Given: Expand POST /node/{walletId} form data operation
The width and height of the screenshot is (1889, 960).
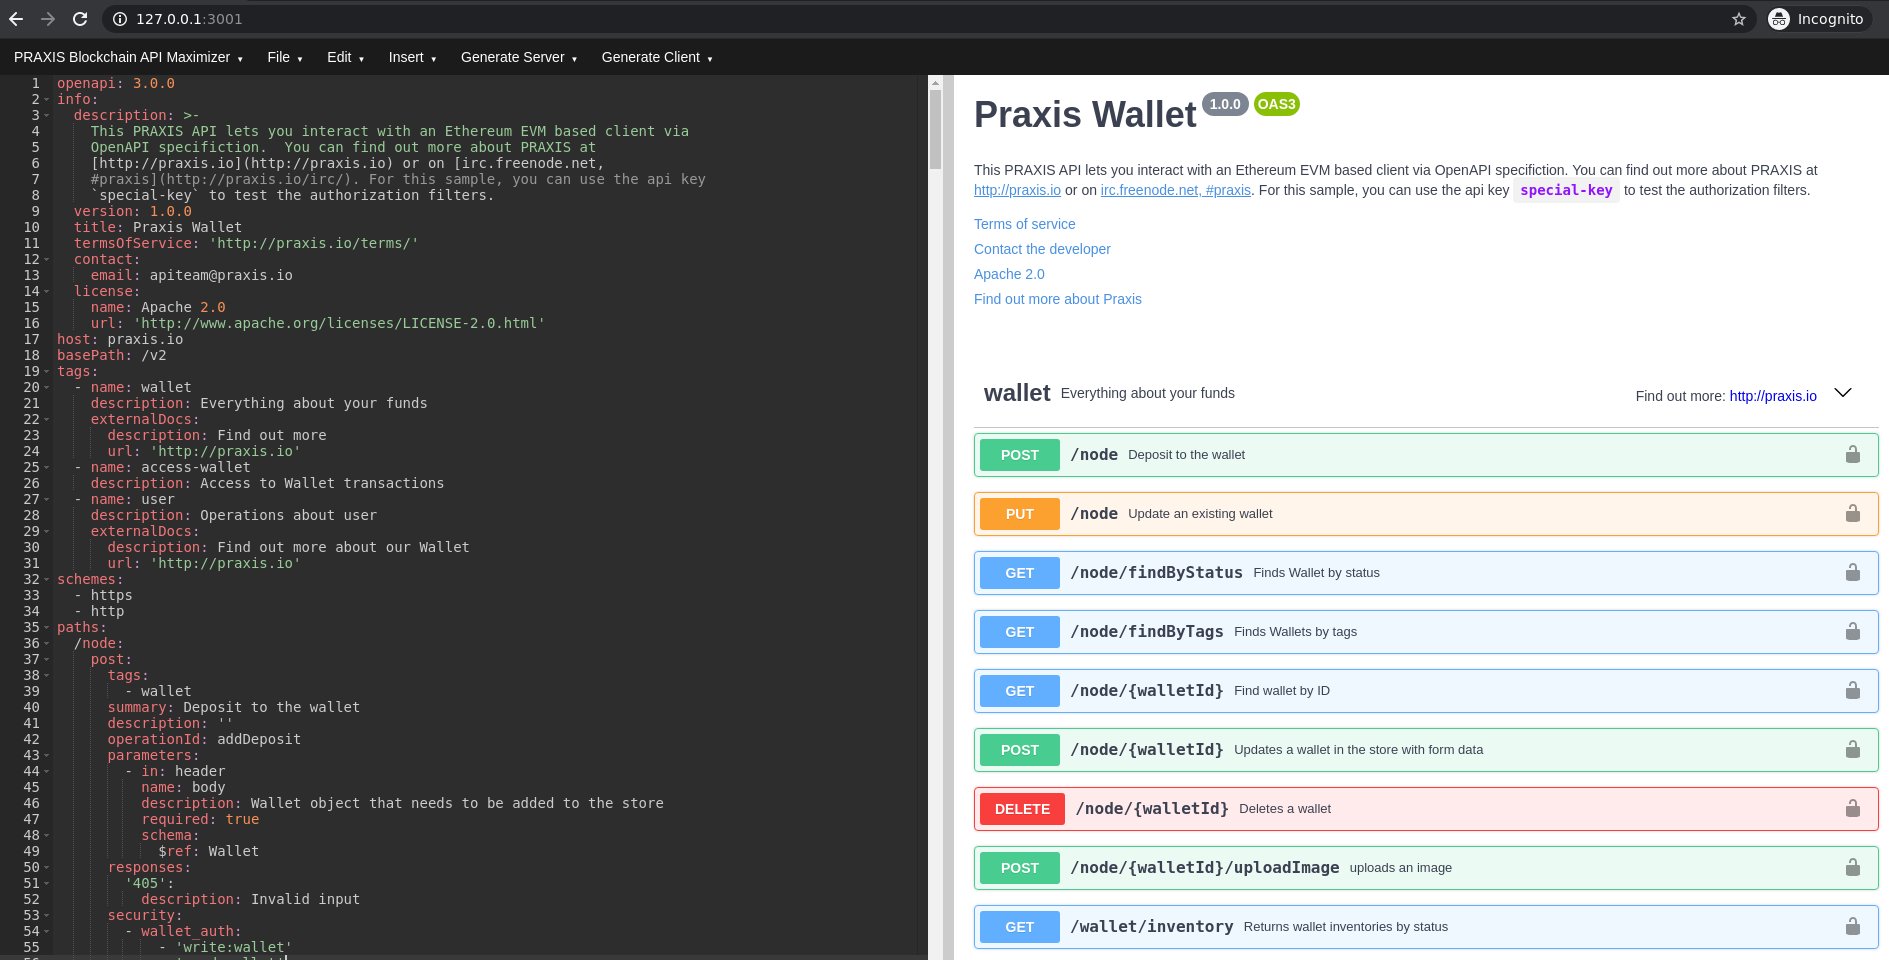Looking at the screenshot, I should (x=1426, y=749).
